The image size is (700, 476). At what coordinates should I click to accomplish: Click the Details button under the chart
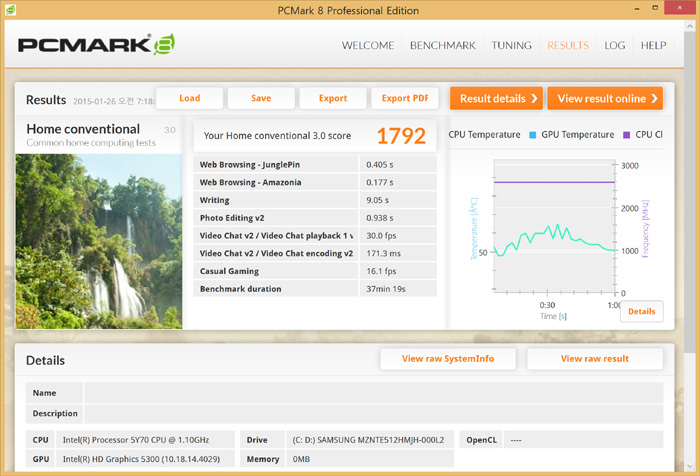[641, 312]
